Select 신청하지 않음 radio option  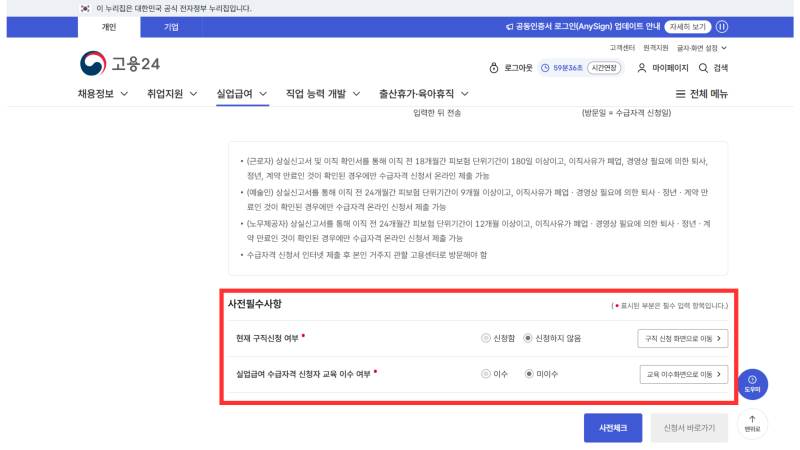tap(528, 338)
